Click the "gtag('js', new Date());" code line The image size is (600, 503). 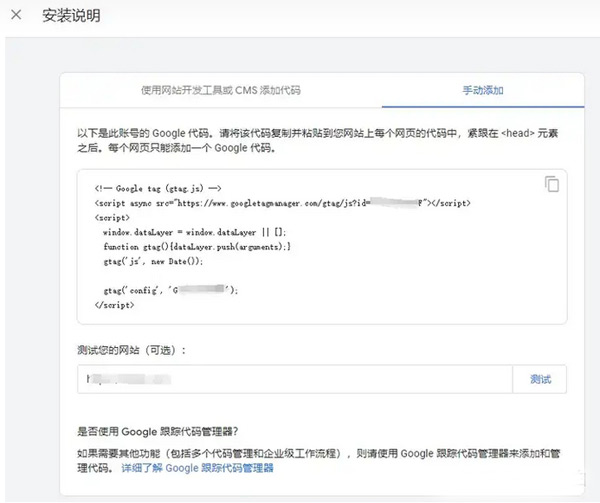153,262
